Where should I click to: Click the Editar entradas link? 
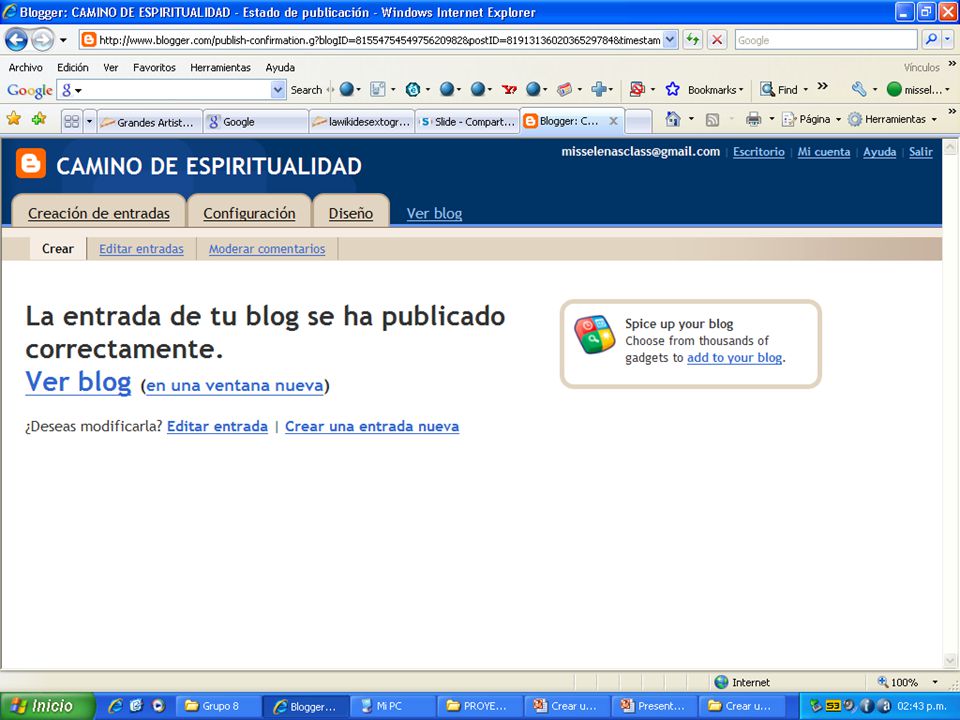[141, 249]
